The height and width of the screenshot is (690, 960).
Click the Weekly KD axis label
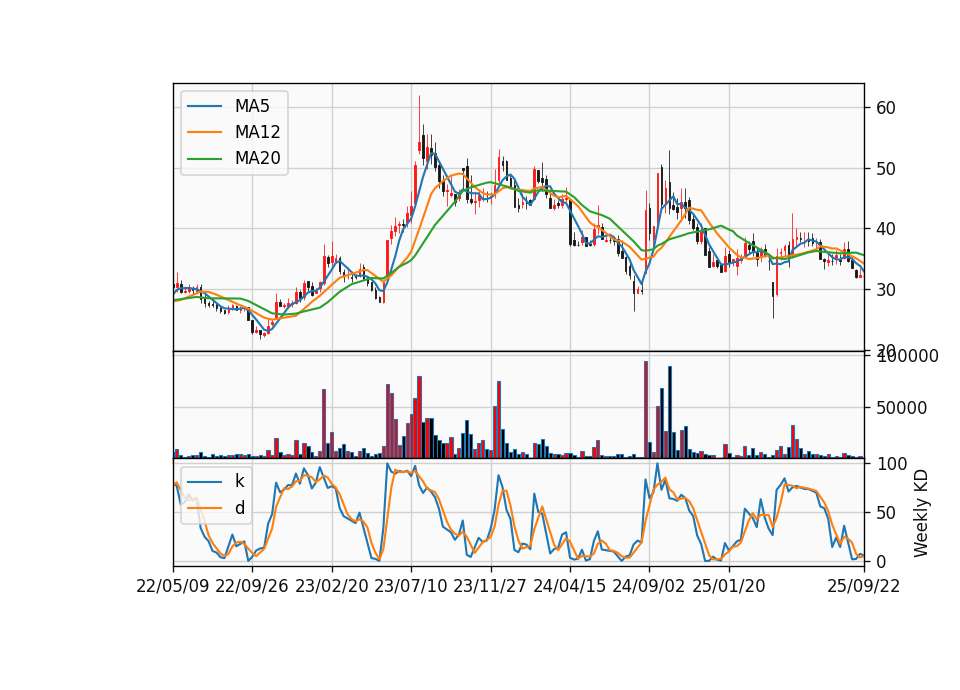click(920, 513)
